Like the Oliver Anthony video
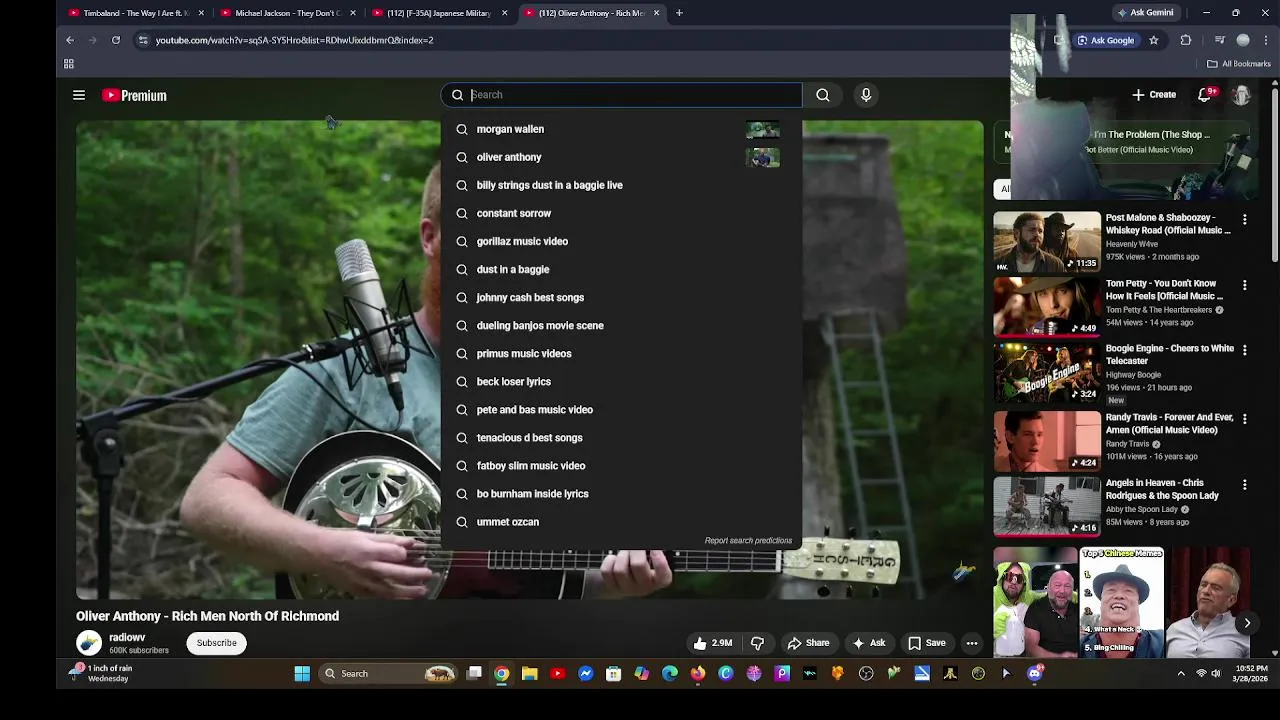 coord(713,643)
